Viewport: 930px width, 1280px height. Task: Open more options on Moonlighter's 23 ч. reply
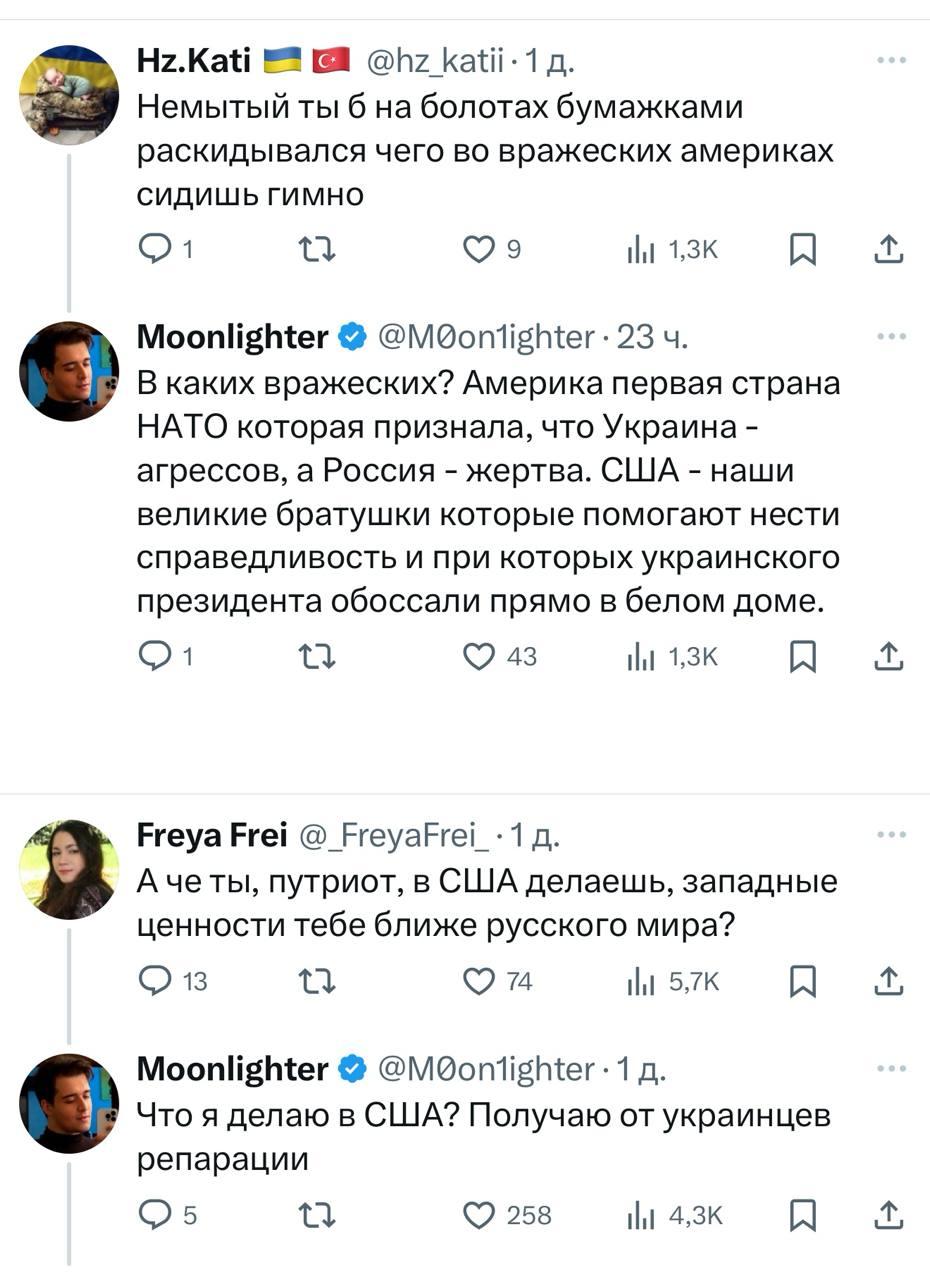890,338
